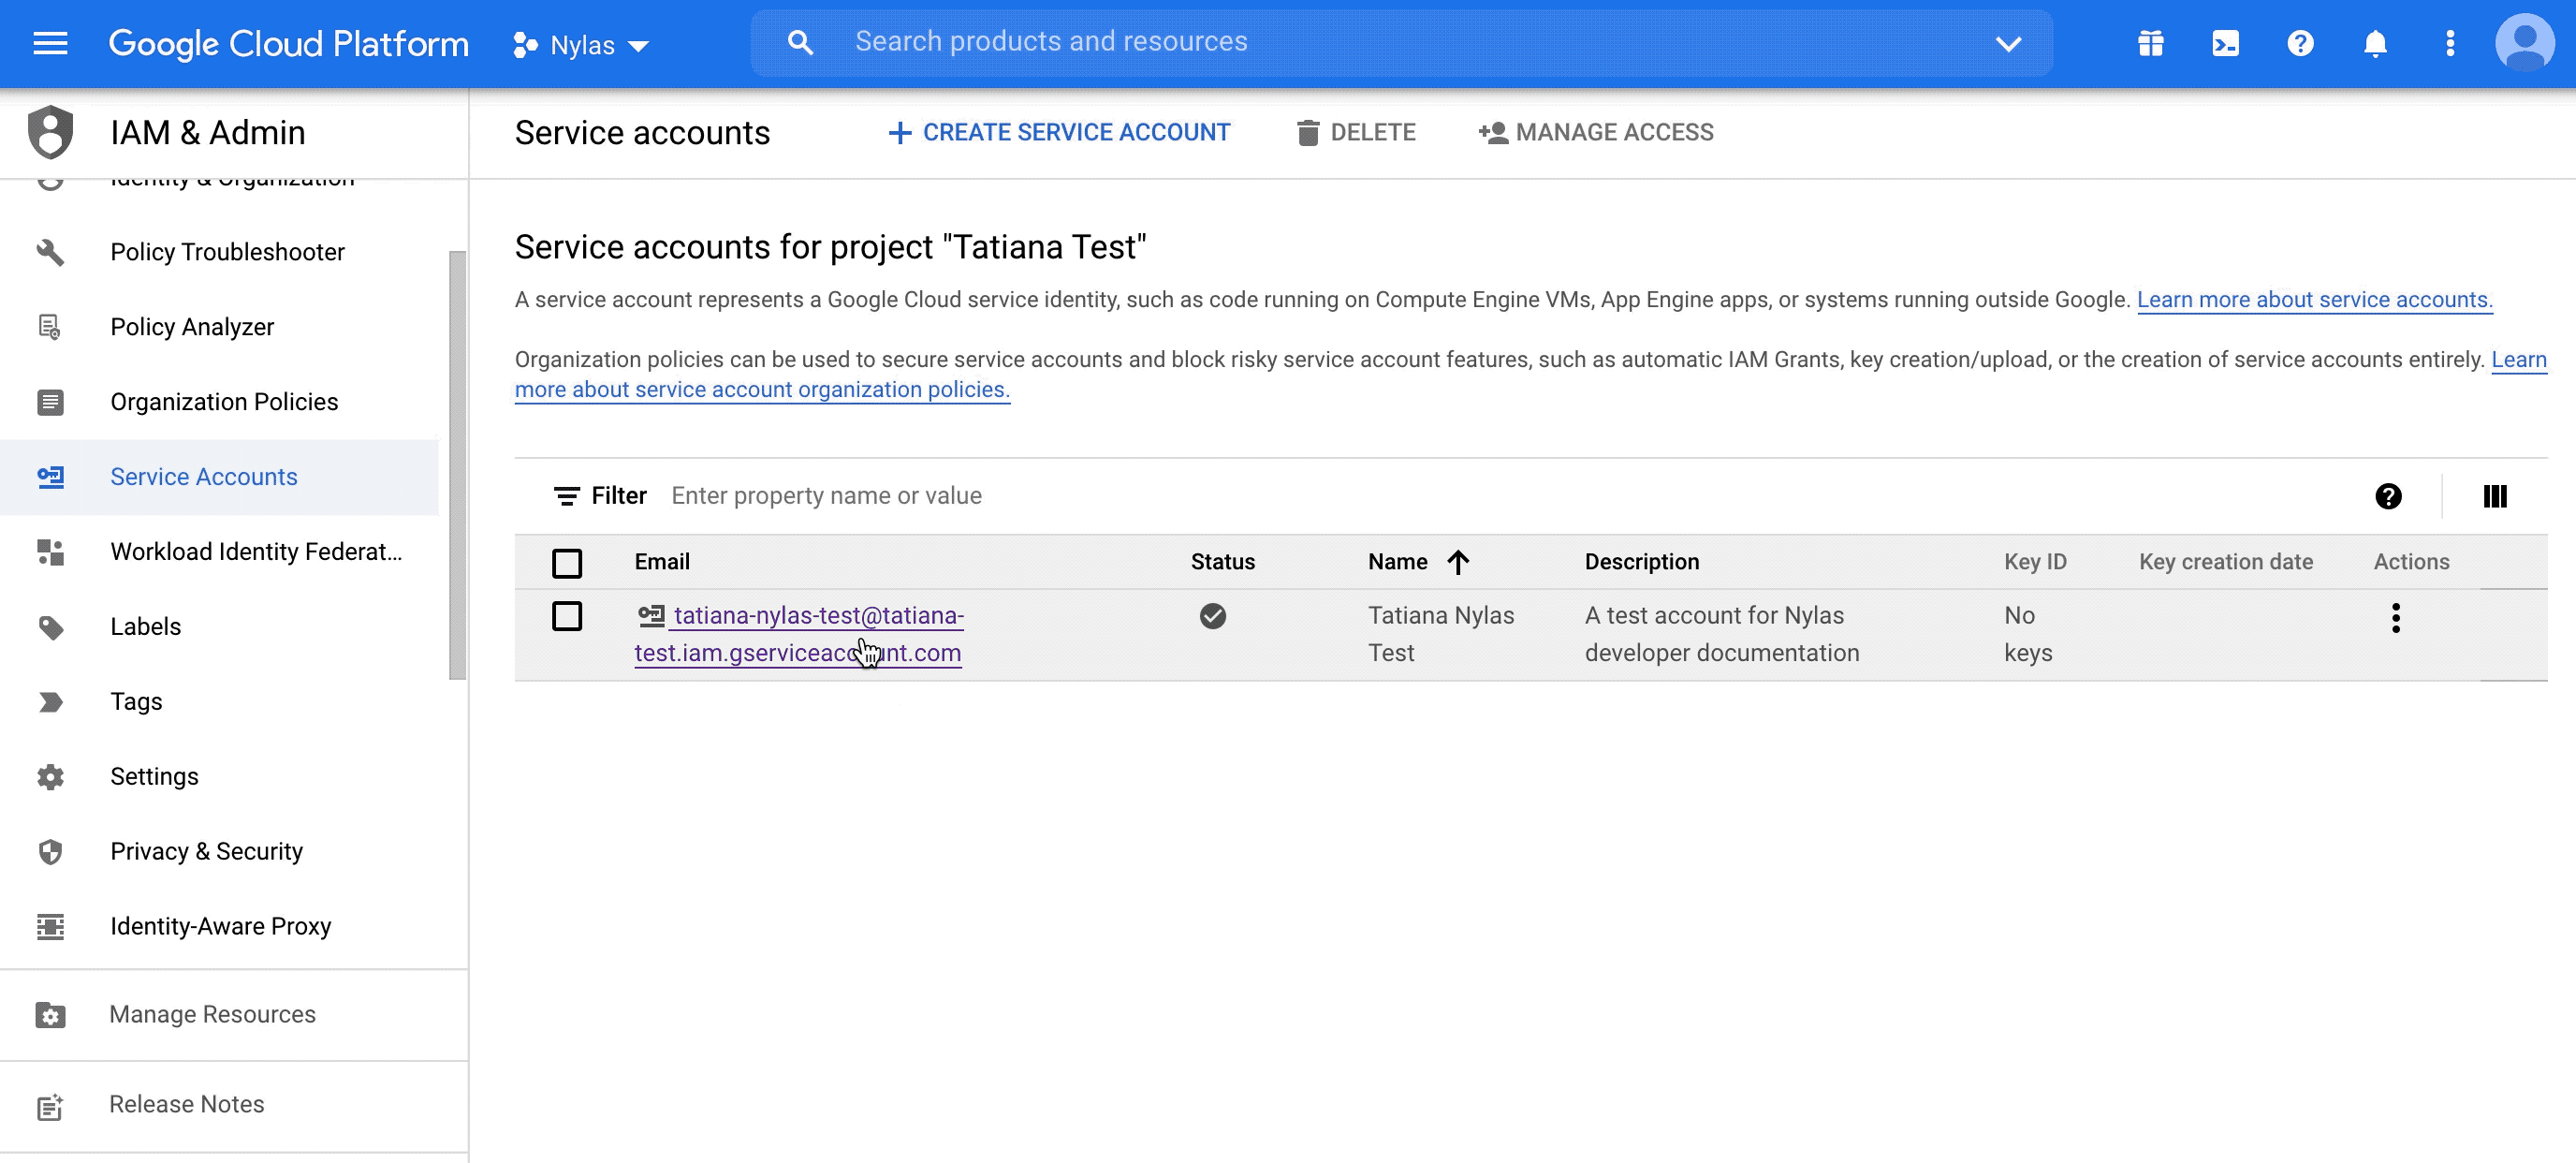
Task: Open Policy Troubleshooter from sidebar
Action: (x=227, y=252)
